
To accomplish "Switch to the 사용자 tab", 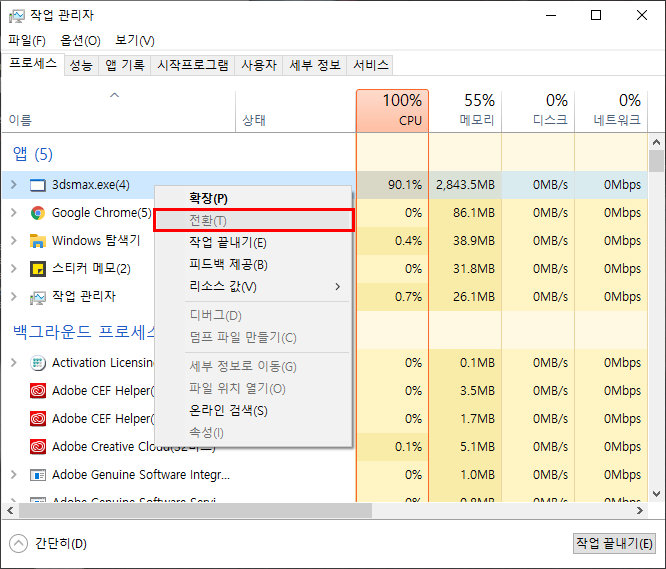I will point(259,65).
